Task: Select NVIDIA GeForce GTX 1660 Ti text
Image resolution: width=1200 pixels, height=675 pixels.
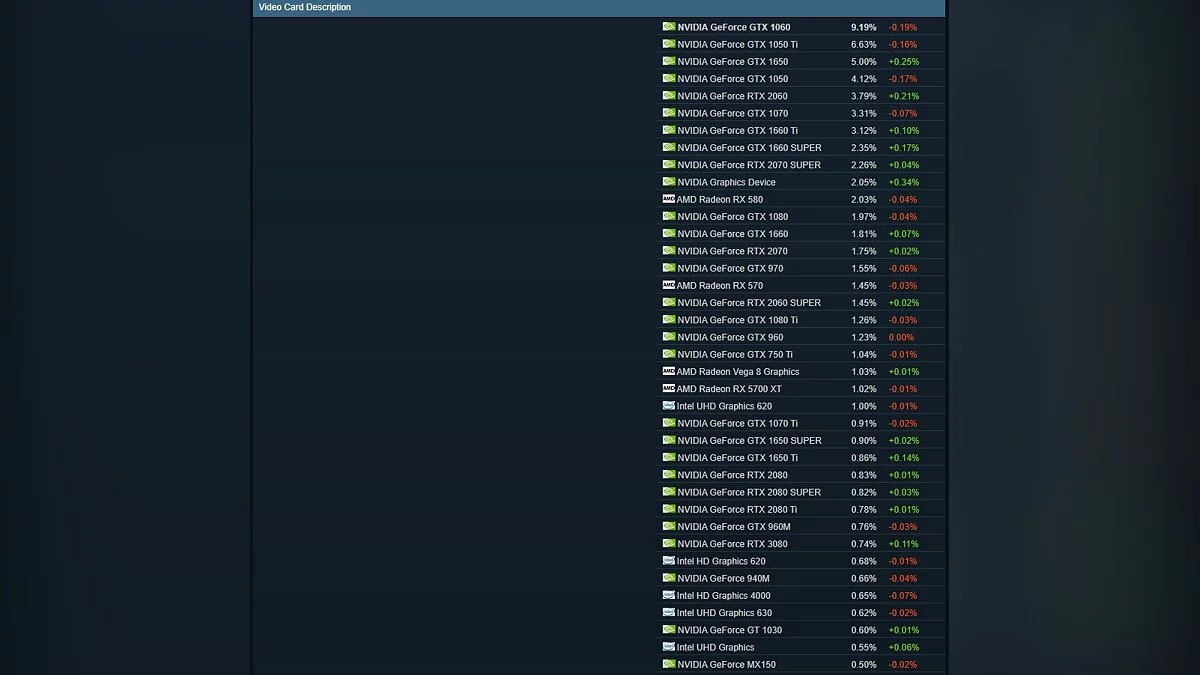Action: tap(738, 130)
